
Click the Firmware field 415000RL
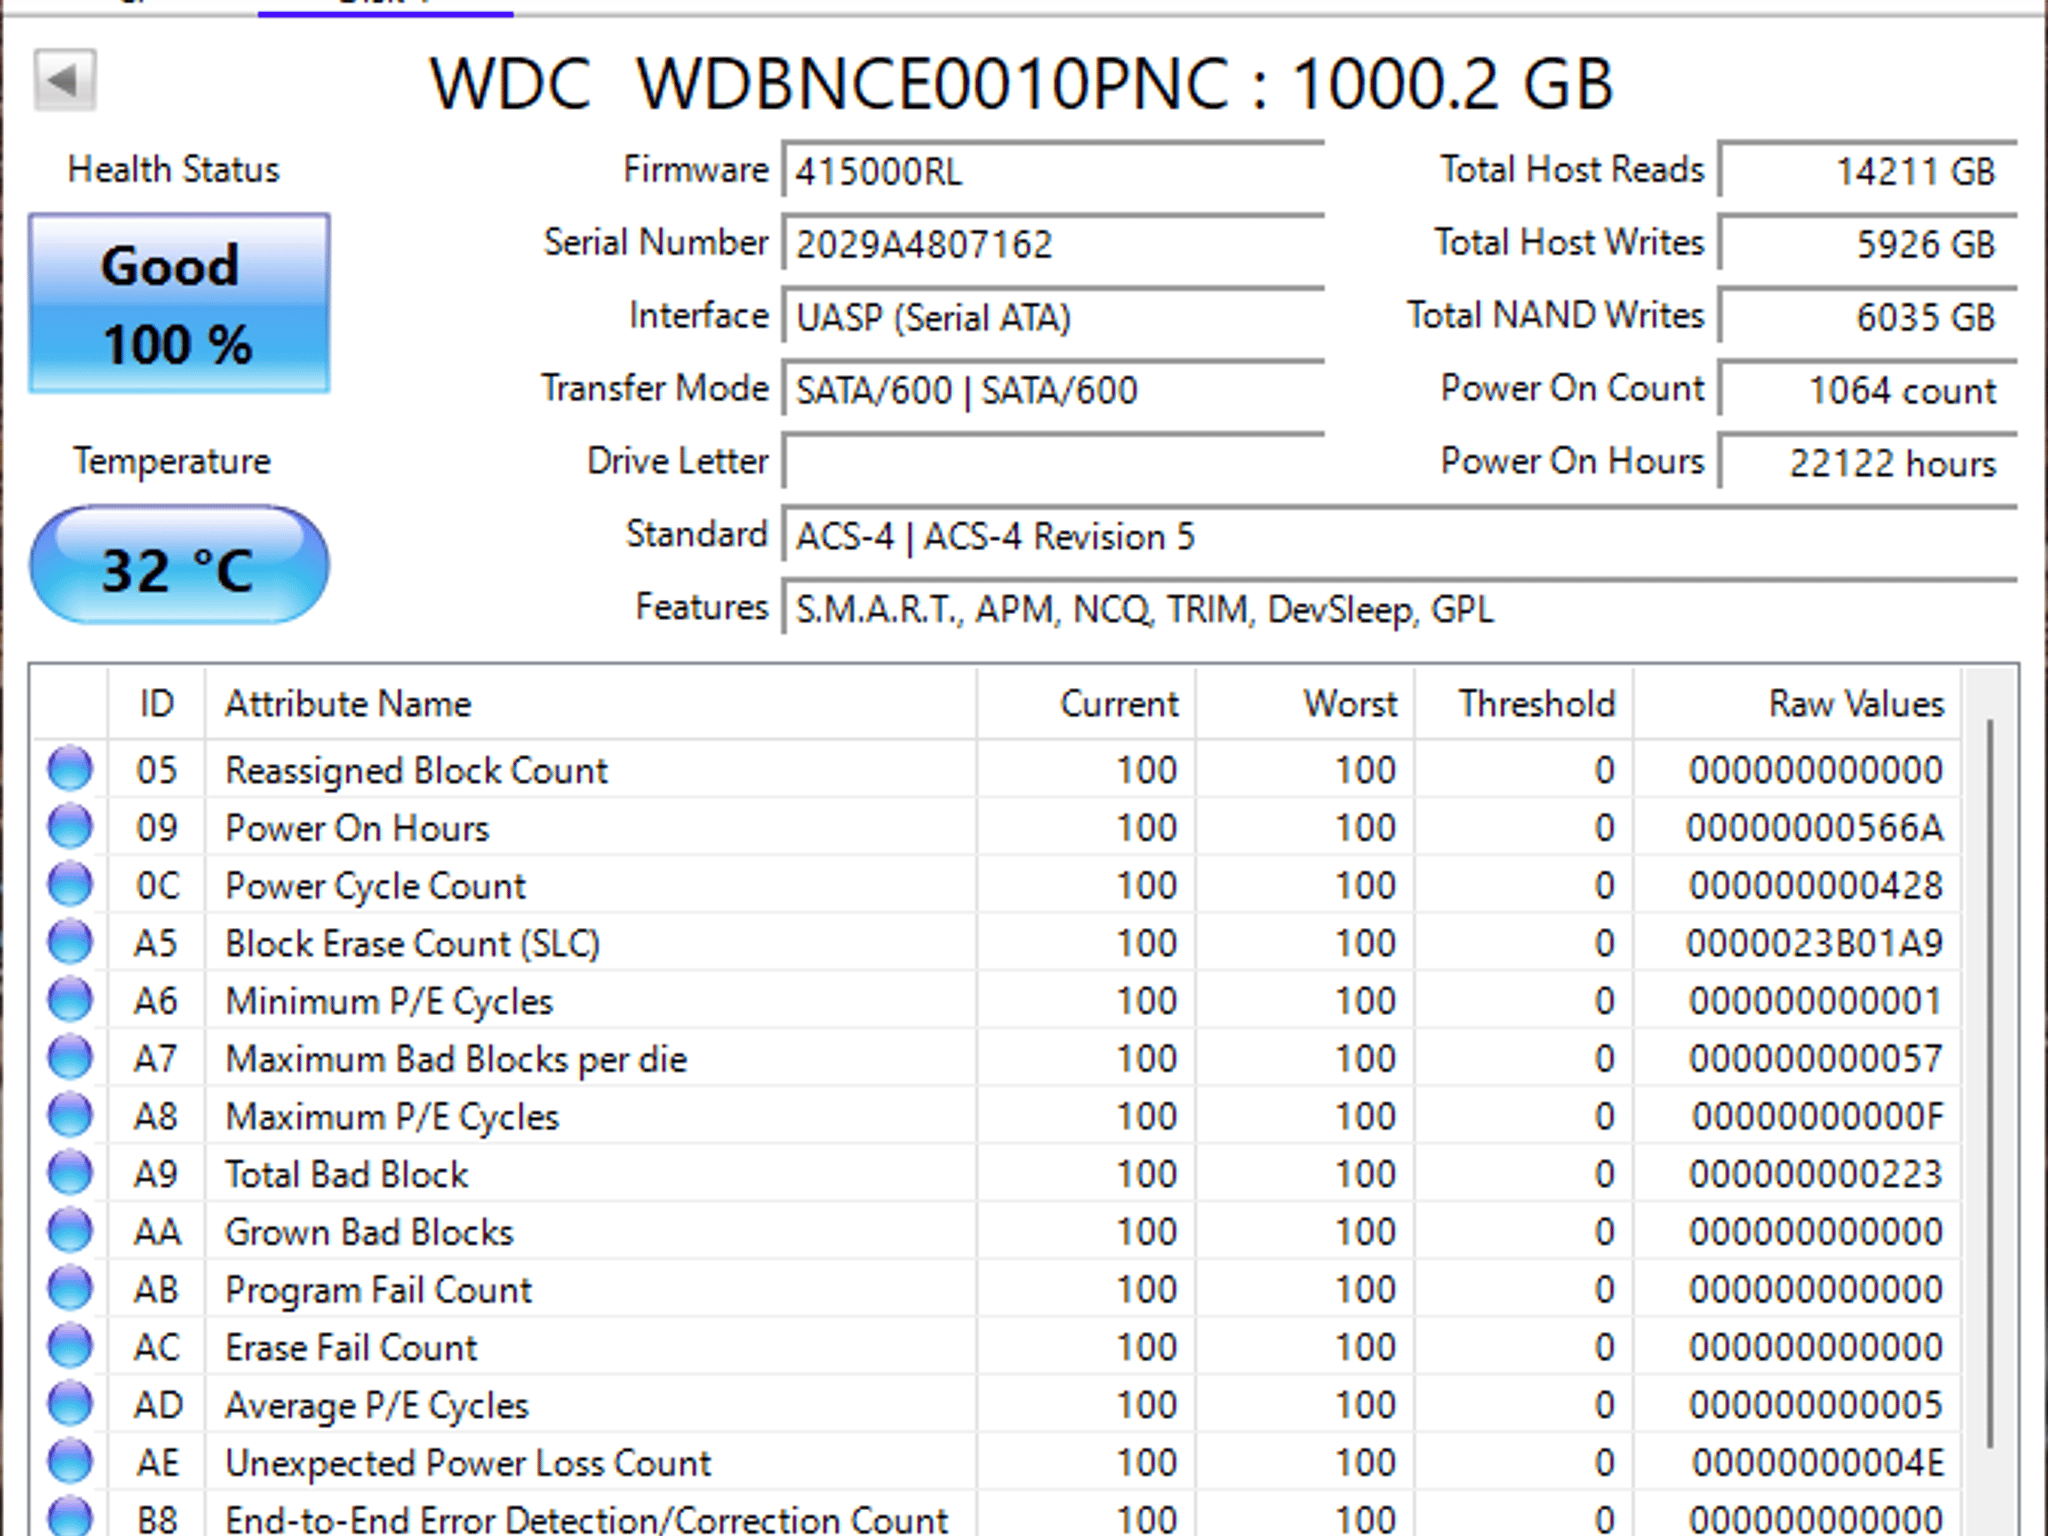point(1053,171)
